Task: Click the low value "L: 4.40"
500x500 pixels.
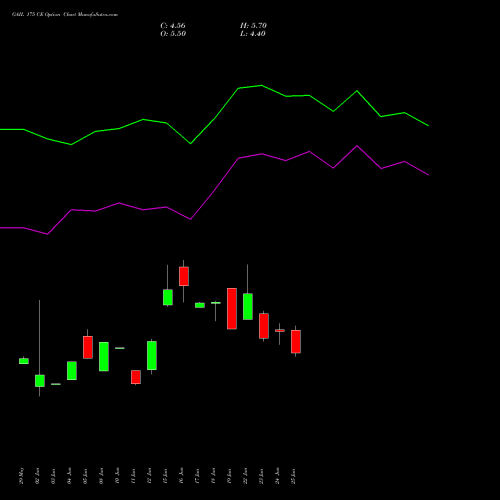Action: click(x=253, y=34)
